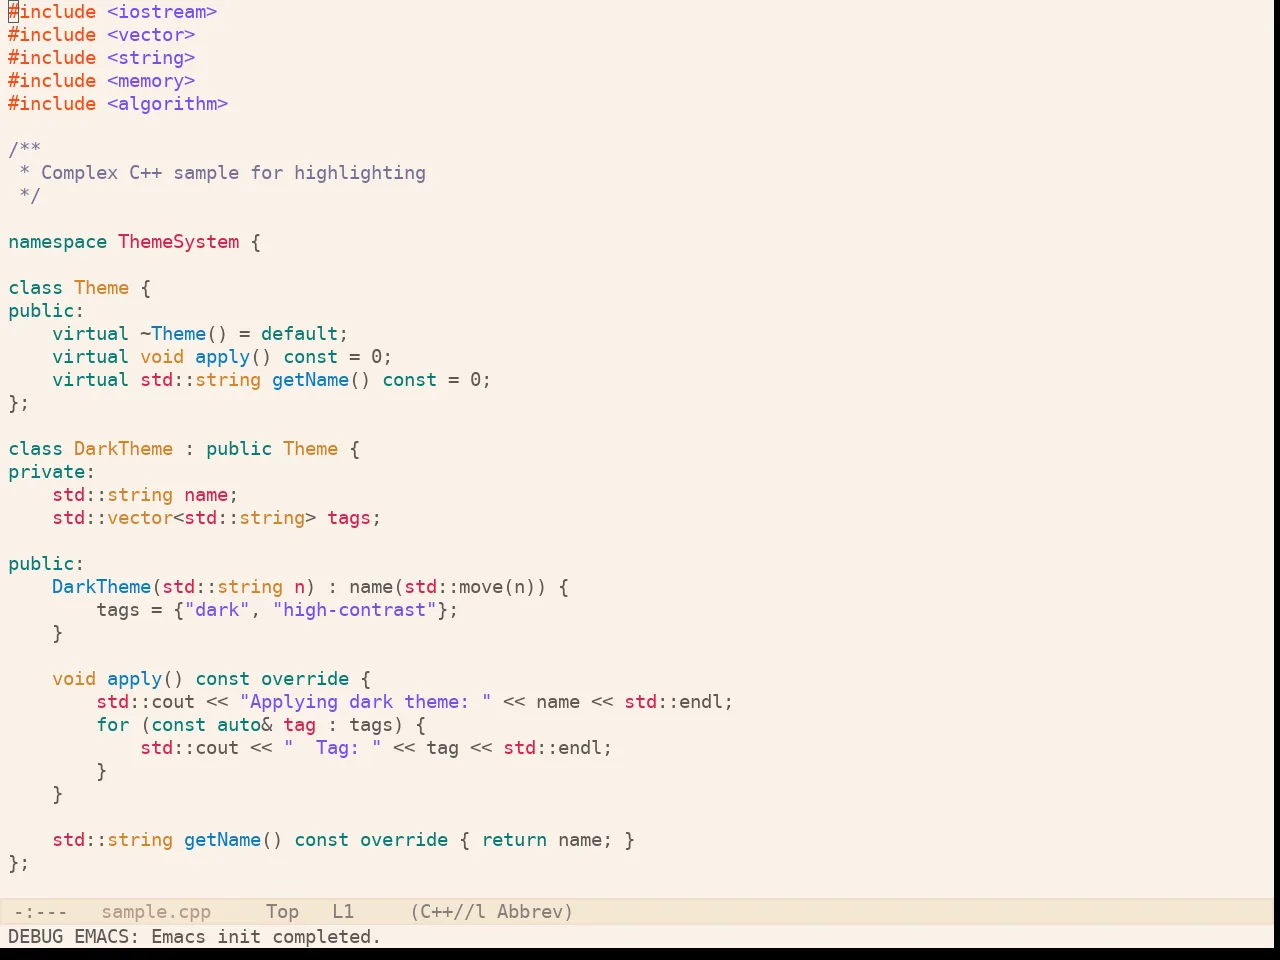This screenshot has width=1280, height=960.
Task: Click the L1 line number indicator
Action: (343, 912)
